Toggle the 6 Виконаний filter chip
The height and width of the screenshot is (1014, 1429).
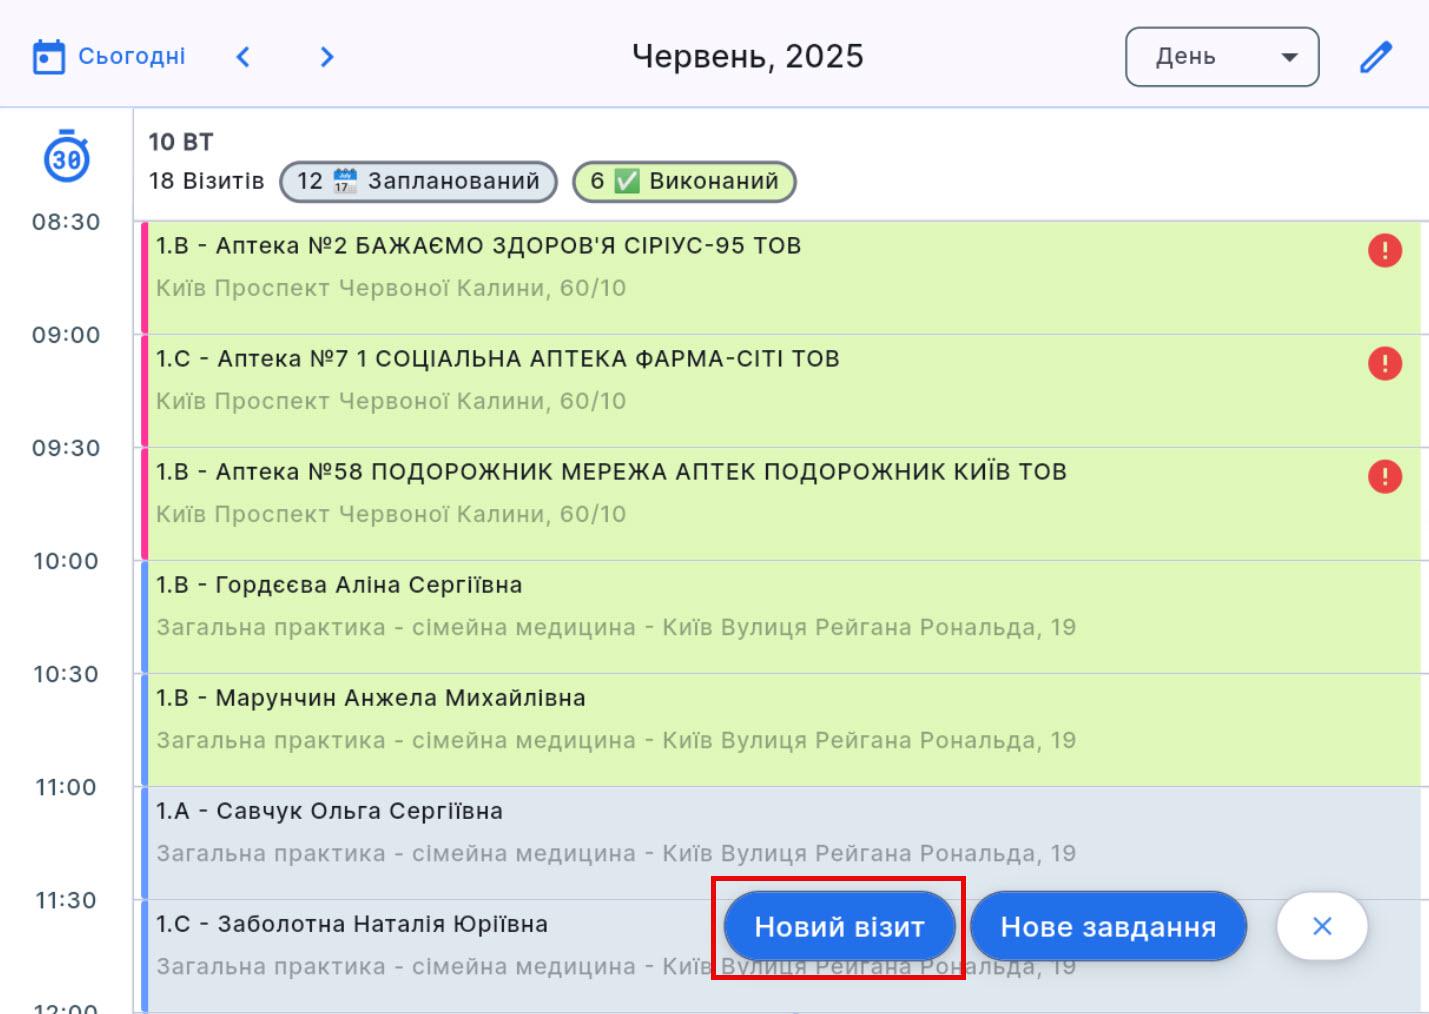(684, 181)
